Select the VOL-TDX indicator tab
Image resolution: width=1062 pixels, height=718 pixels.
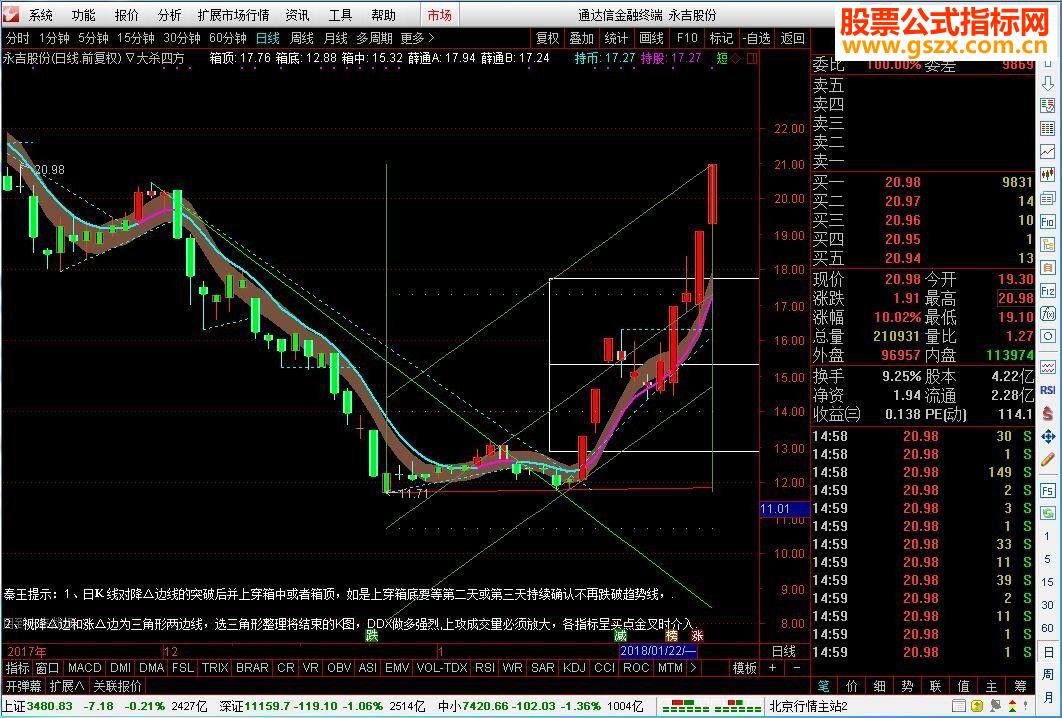pos(442,668)
